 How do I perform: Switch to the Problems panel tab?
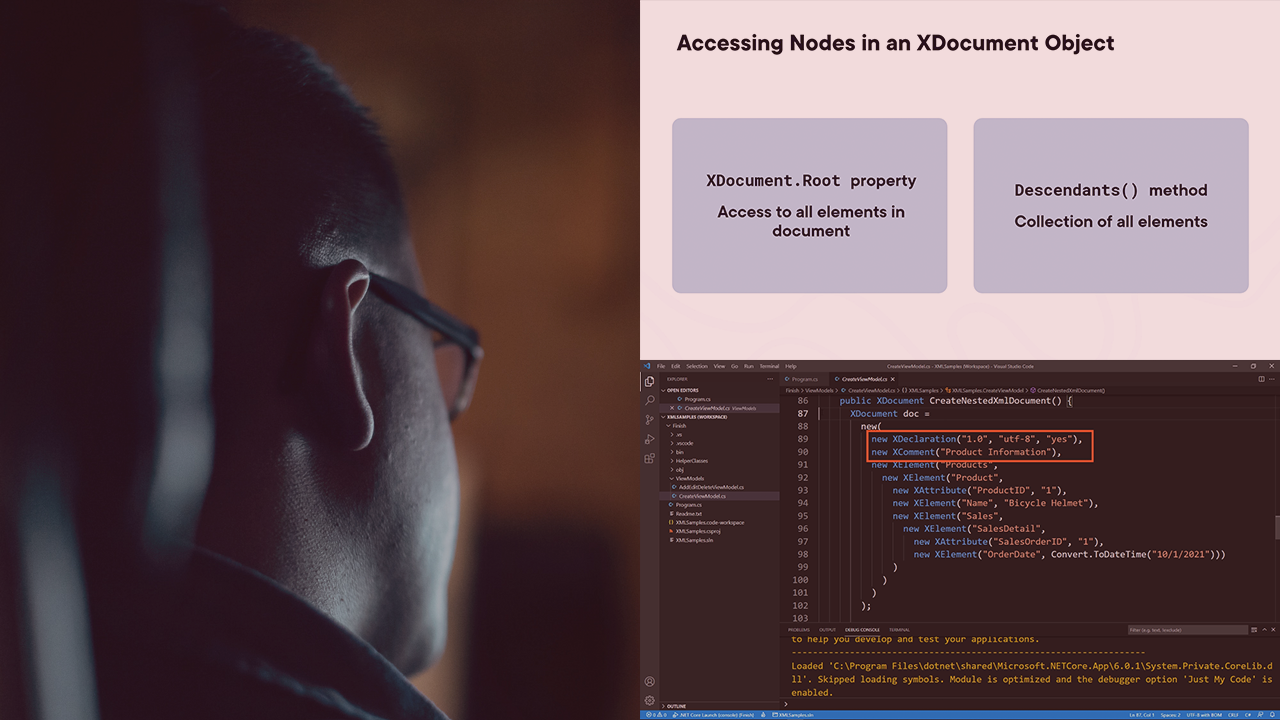tap(798, 630)
